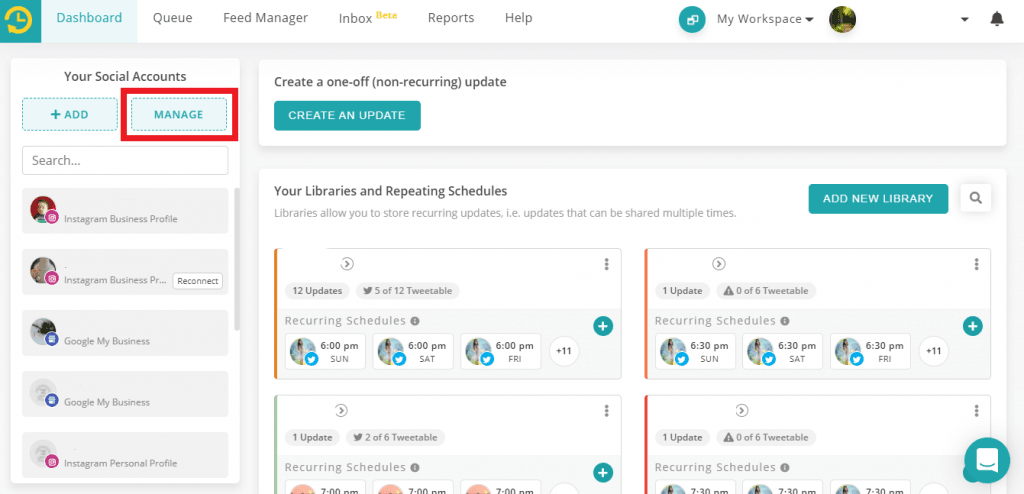Select the 6:30 pm SUN schedule
The height and width of the screenshot is (494, 1024).
[x=696, y=352]
